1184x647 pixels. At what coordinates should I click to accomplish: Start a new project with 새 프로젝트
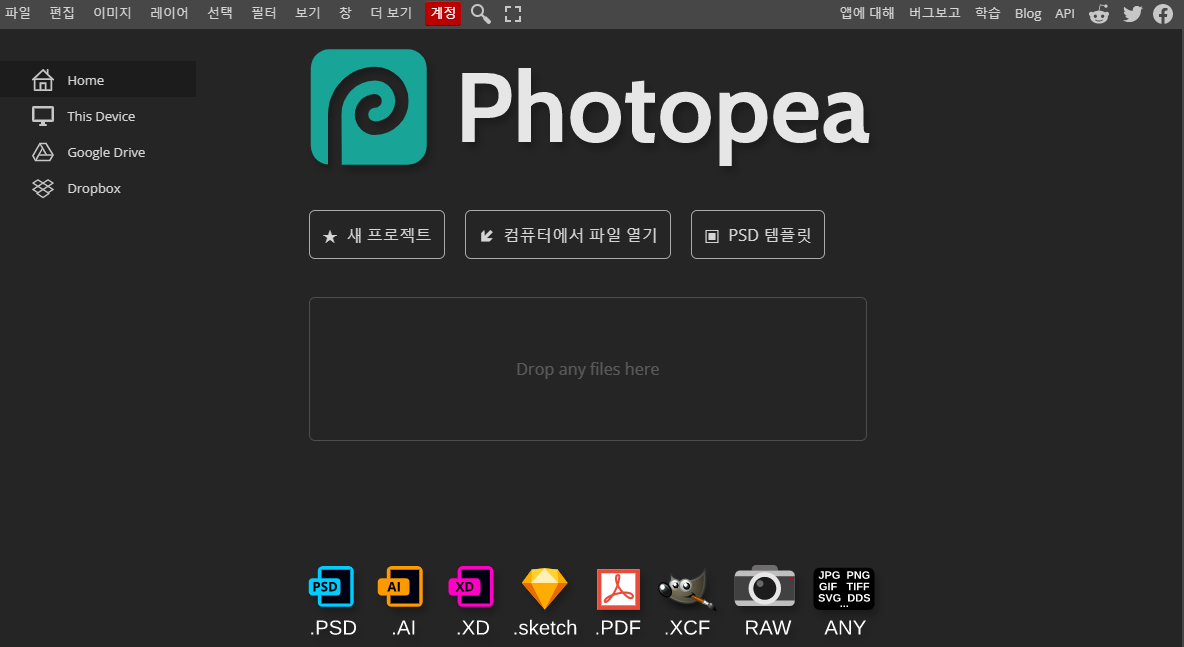[x=377, y=234]
